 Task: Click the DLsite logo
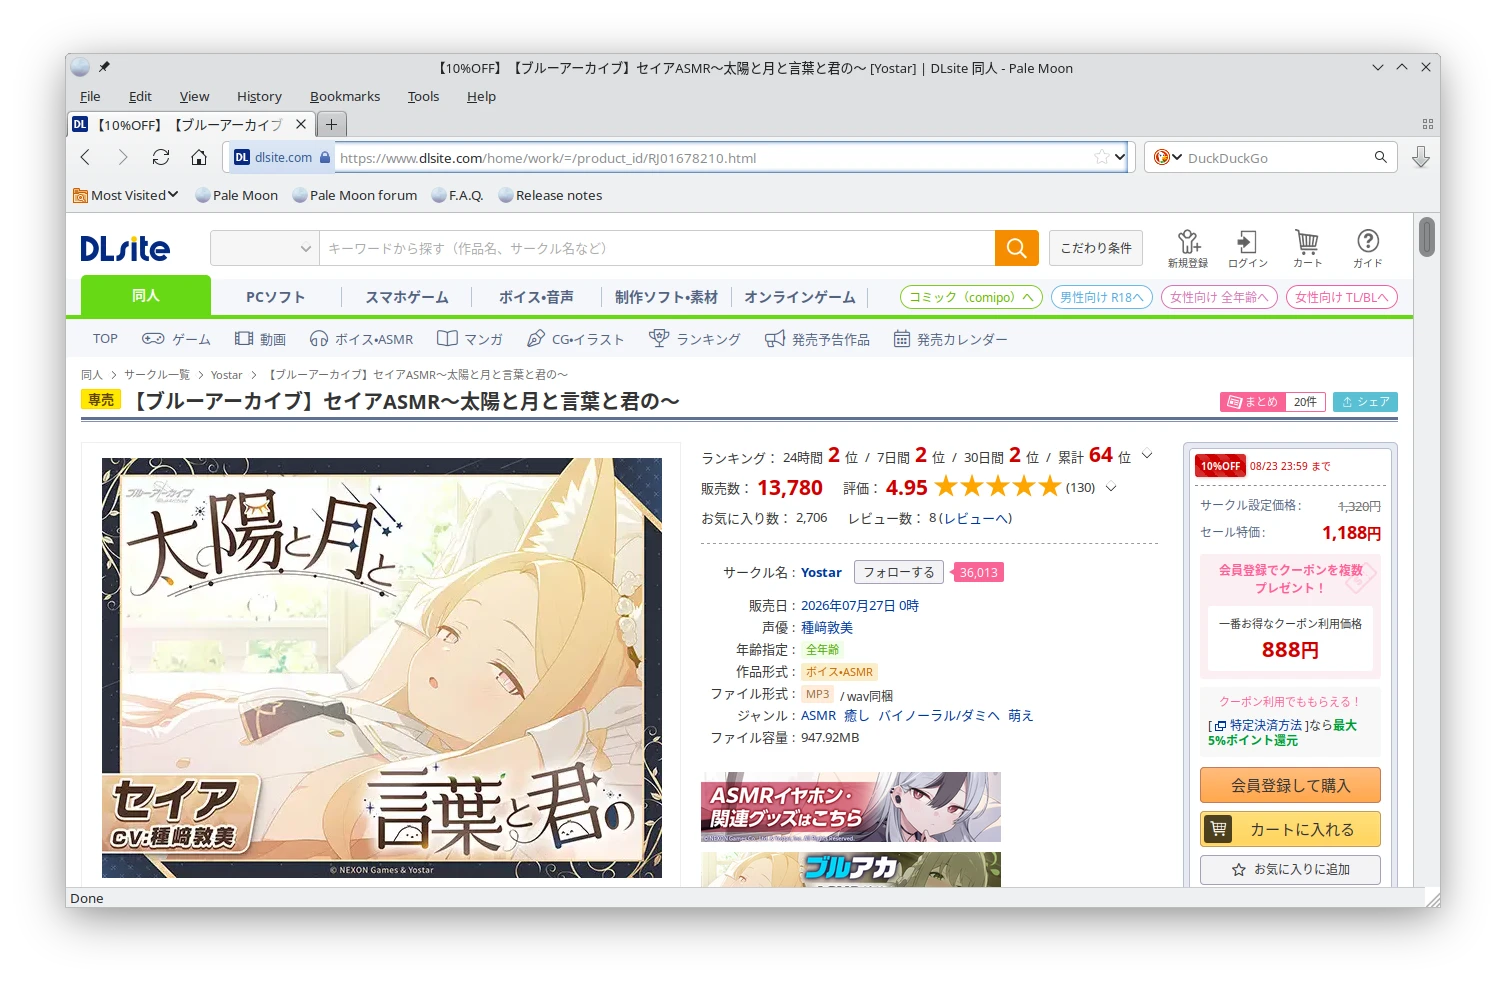125,248
